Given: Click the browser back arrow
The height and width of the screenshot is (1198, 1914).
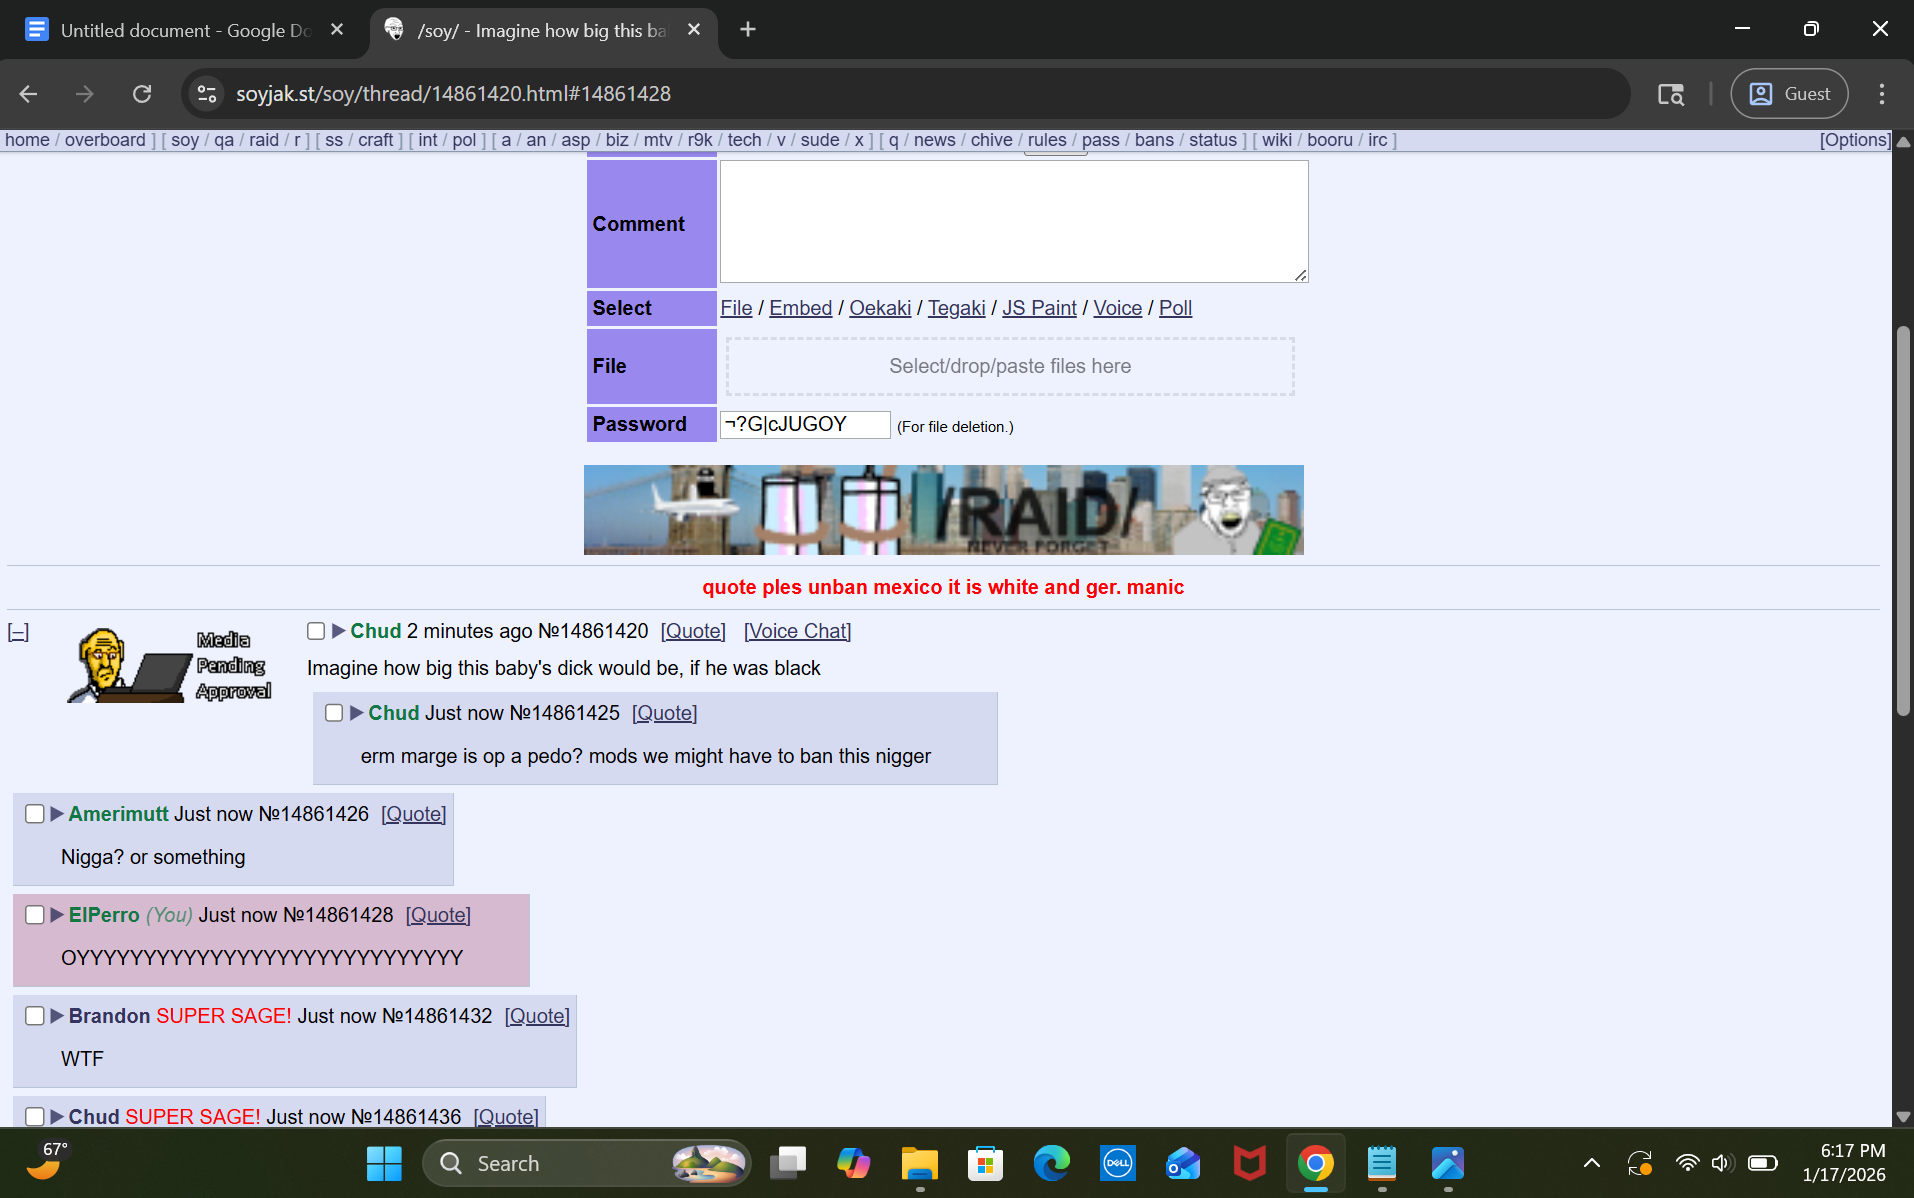Looking at the screenshot, I should point(28,94).
